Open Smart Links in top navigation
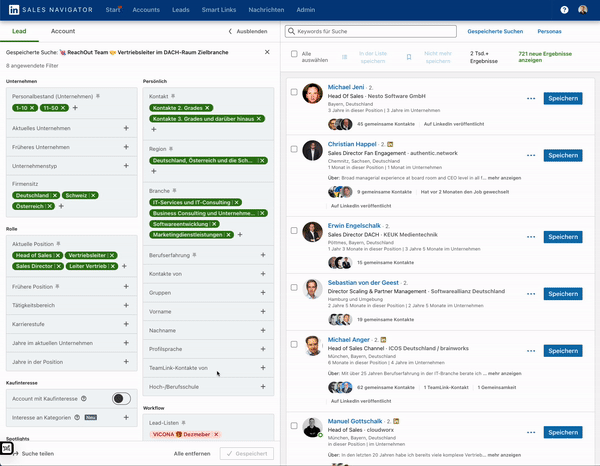The image size is (600, 466). coord(219,10)
